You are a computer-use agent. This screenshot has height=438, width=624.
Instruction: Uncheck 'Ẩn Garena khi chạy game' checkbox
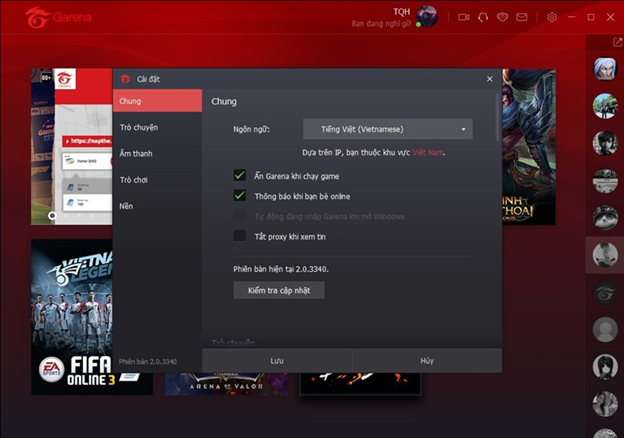240,175
